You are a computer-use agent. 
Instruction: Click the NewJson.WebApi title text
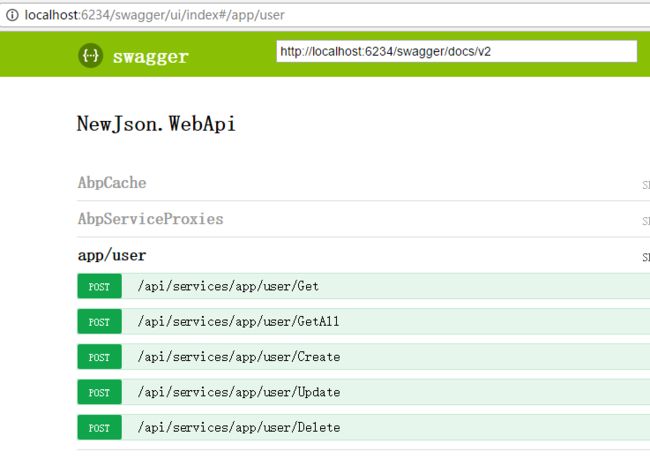tap(156, 124)
